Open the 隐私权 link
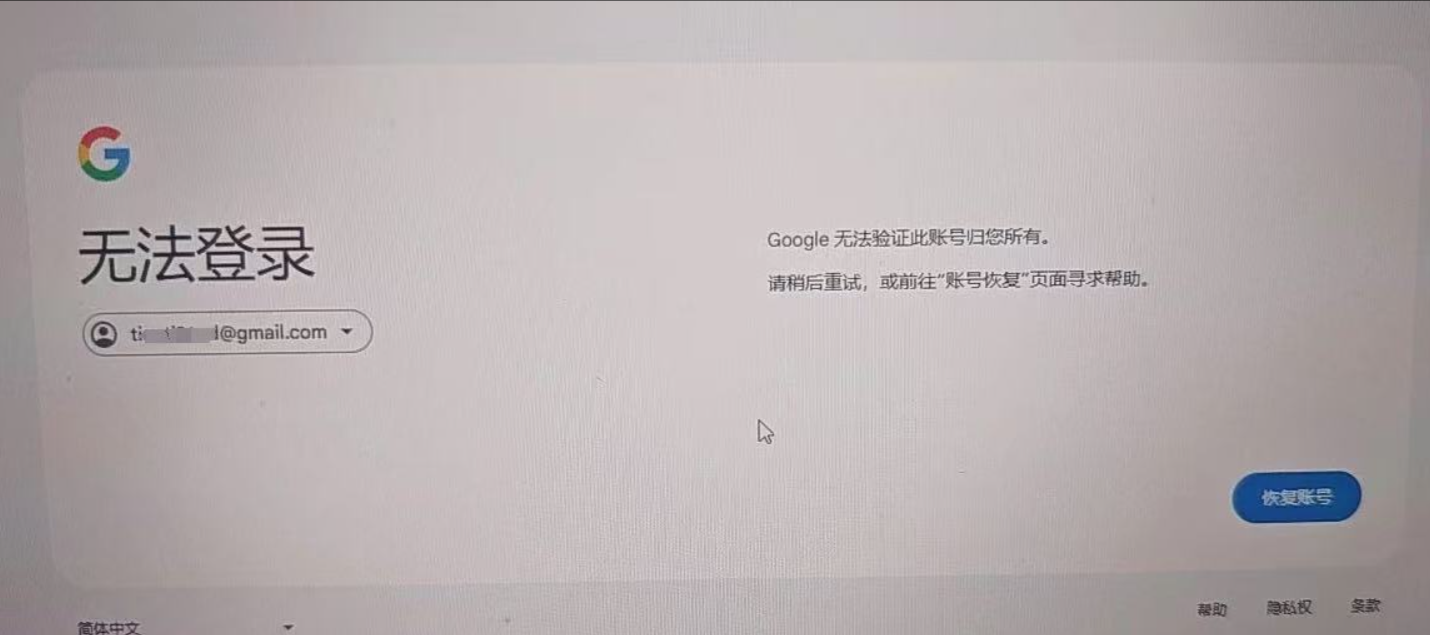 pyautogui.click(x=1289, y=607)
